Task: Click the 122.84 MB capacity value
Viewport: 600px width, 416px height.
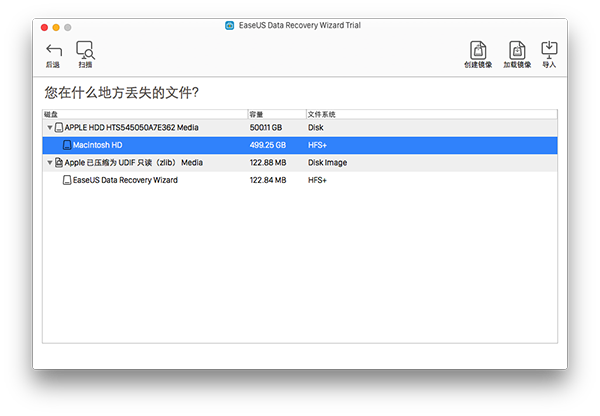Action: (268, 180)
